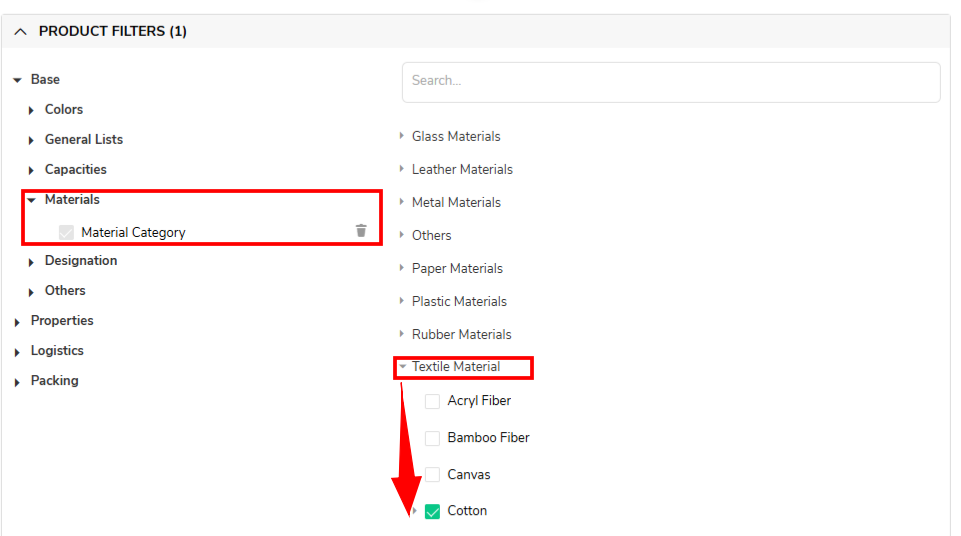Expand Capacities arrow in filter tree
This screenshot has height=536, width=961.
(31, 170)
